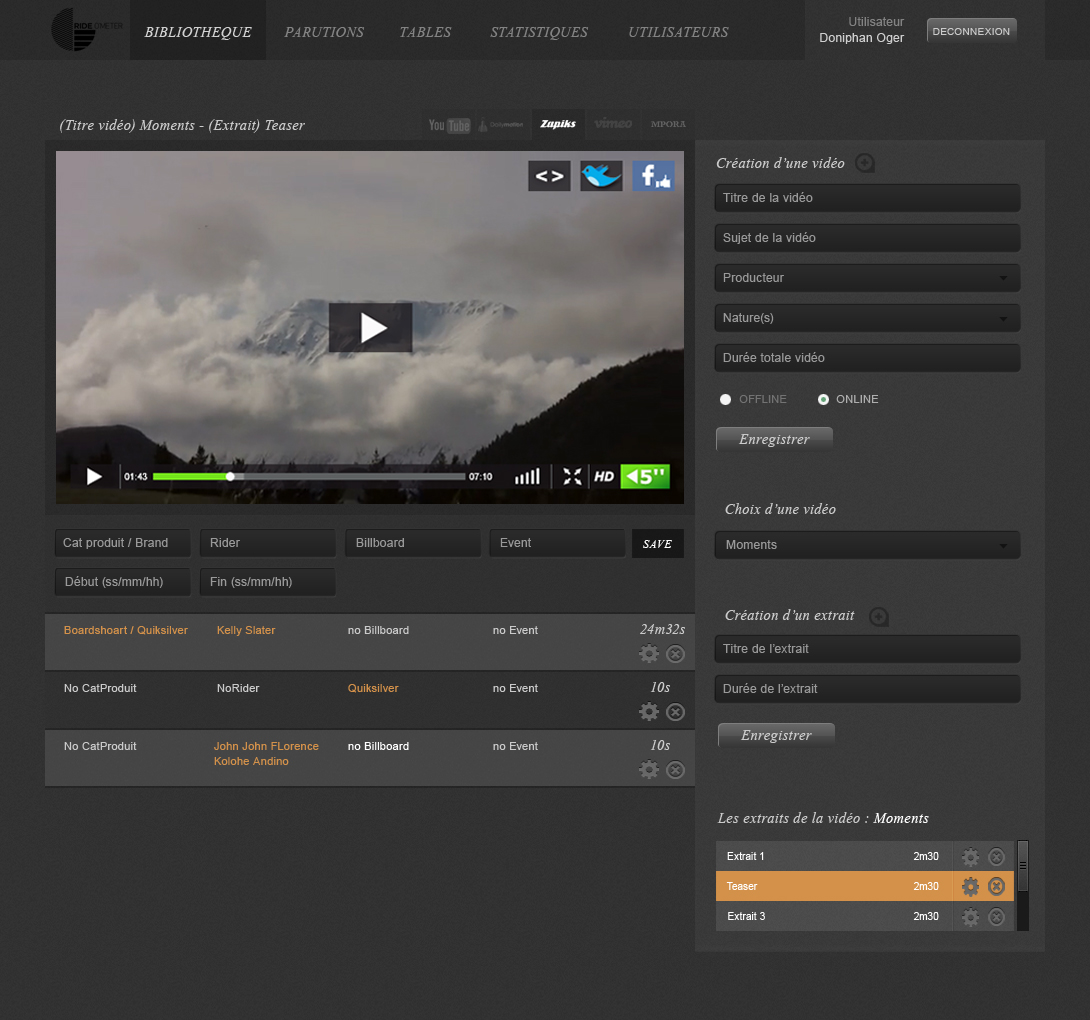Select the OFFLINE radio button
Image resolution: width=1090 pixels, height=1020 pixels.
(x=726, y=399)
